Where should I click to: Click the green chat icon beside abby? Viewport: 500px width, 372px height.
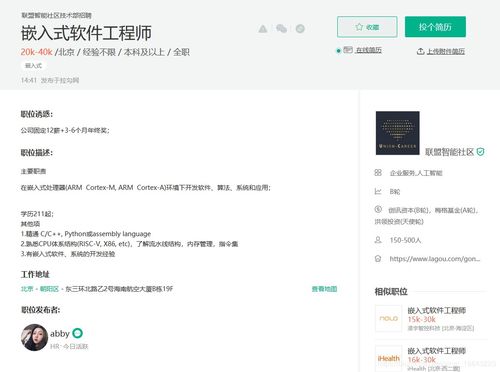click(77, 333)
